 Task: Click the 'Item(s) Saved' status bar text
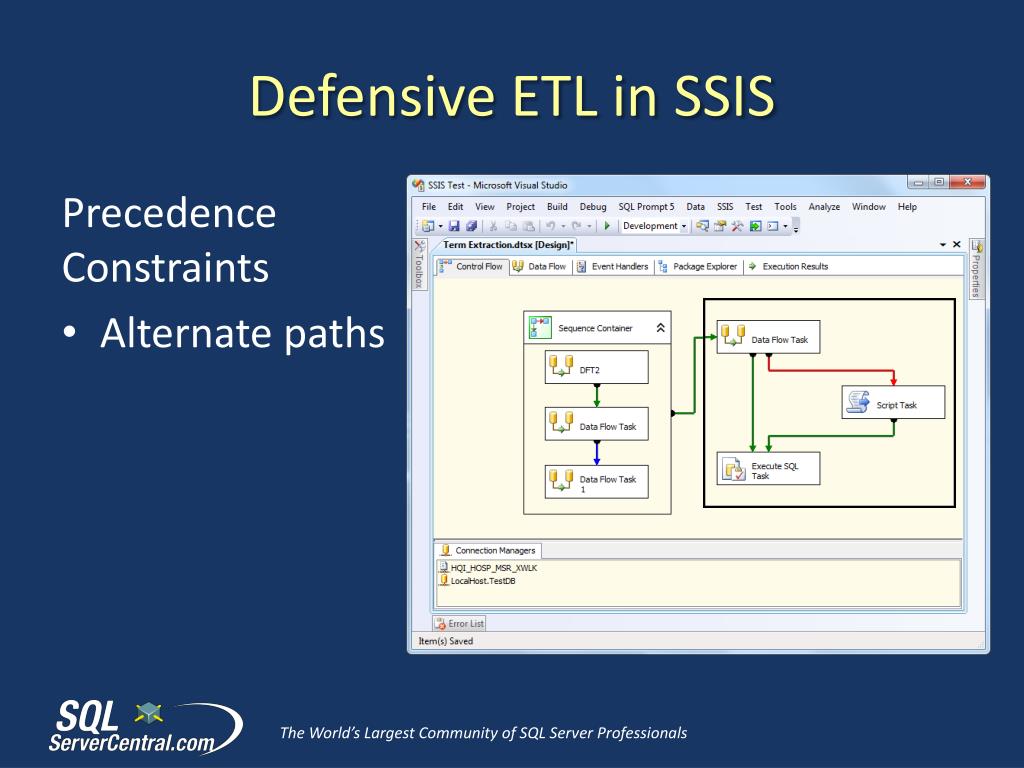446,641
